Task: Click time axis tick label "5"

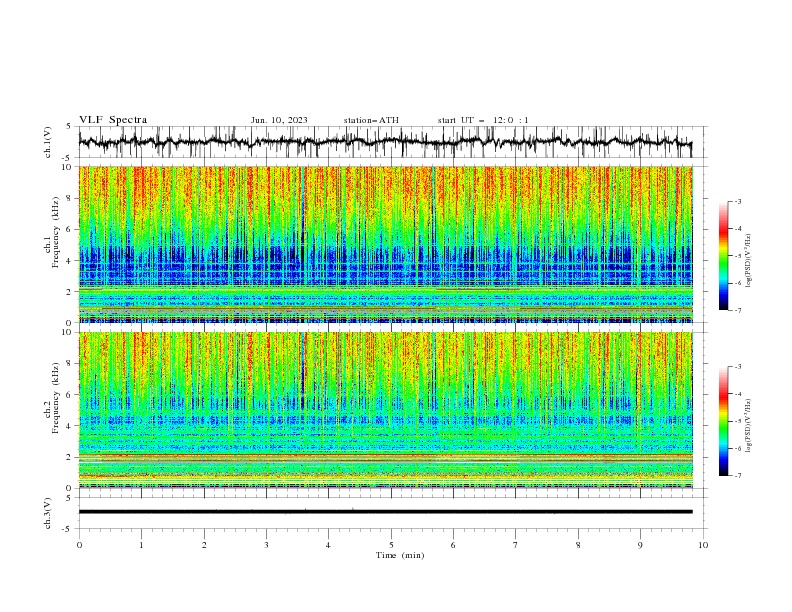Action: pyautogui.click(x=391, y=545)
